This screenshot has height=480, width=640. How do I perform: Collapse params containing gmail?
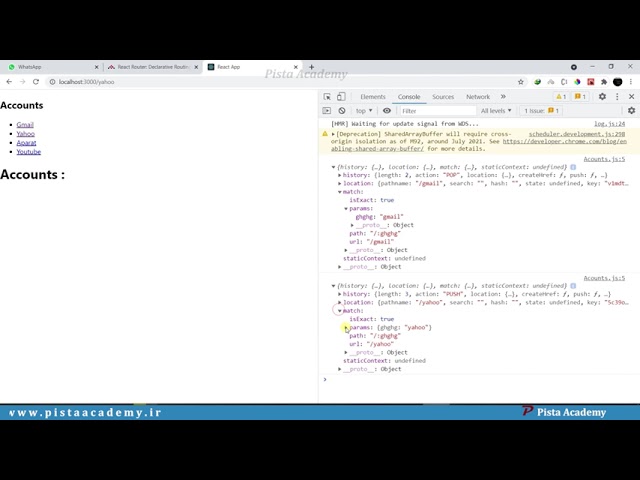346,209
